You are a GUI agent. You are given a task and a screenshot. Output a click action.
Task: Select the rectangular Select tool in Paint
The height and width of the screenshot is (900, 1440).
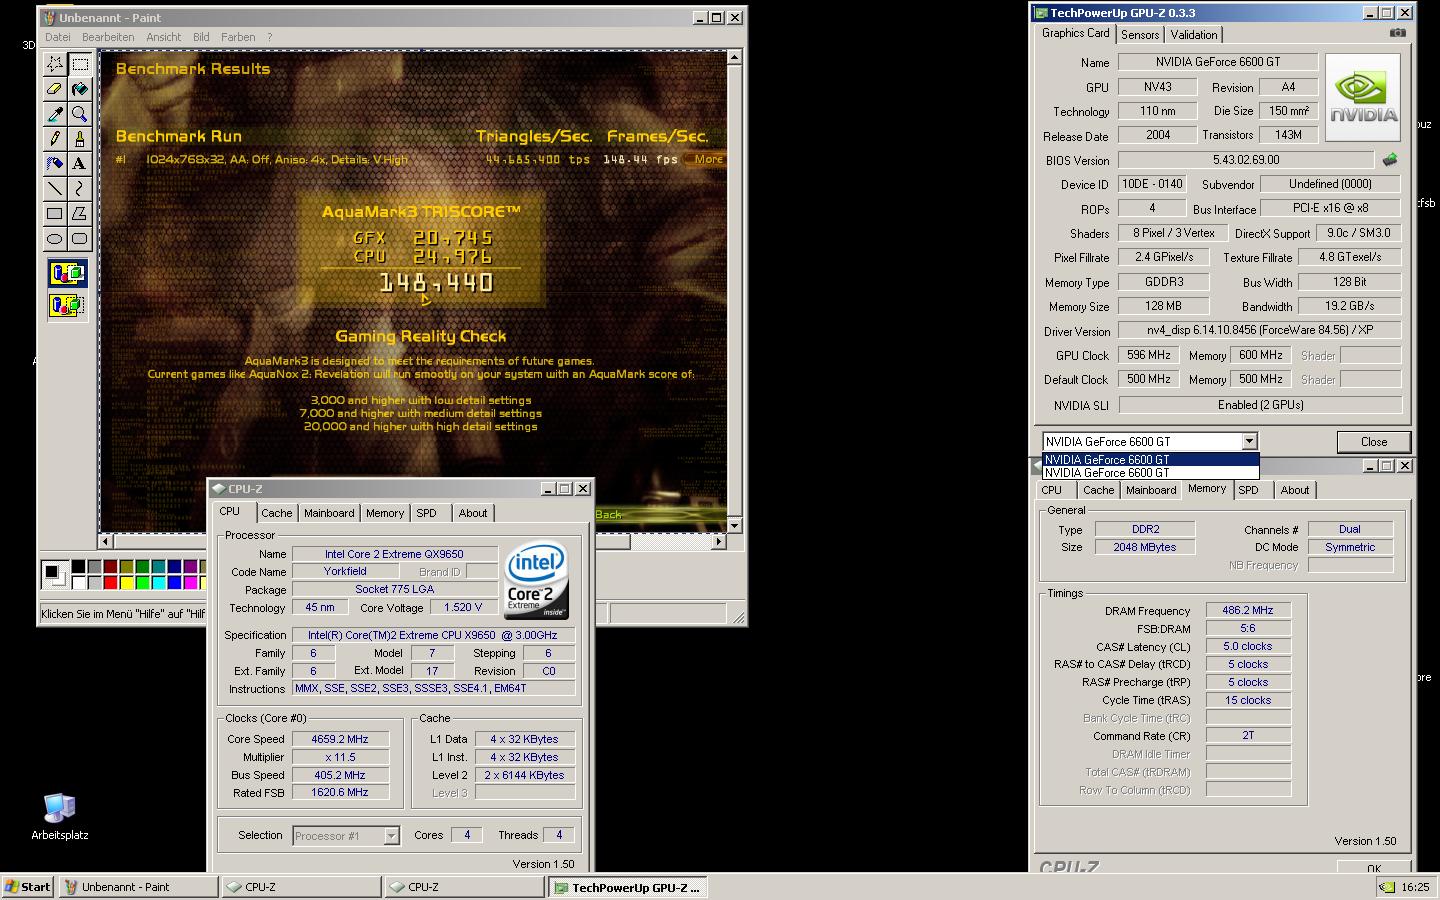tap(80, 64)
